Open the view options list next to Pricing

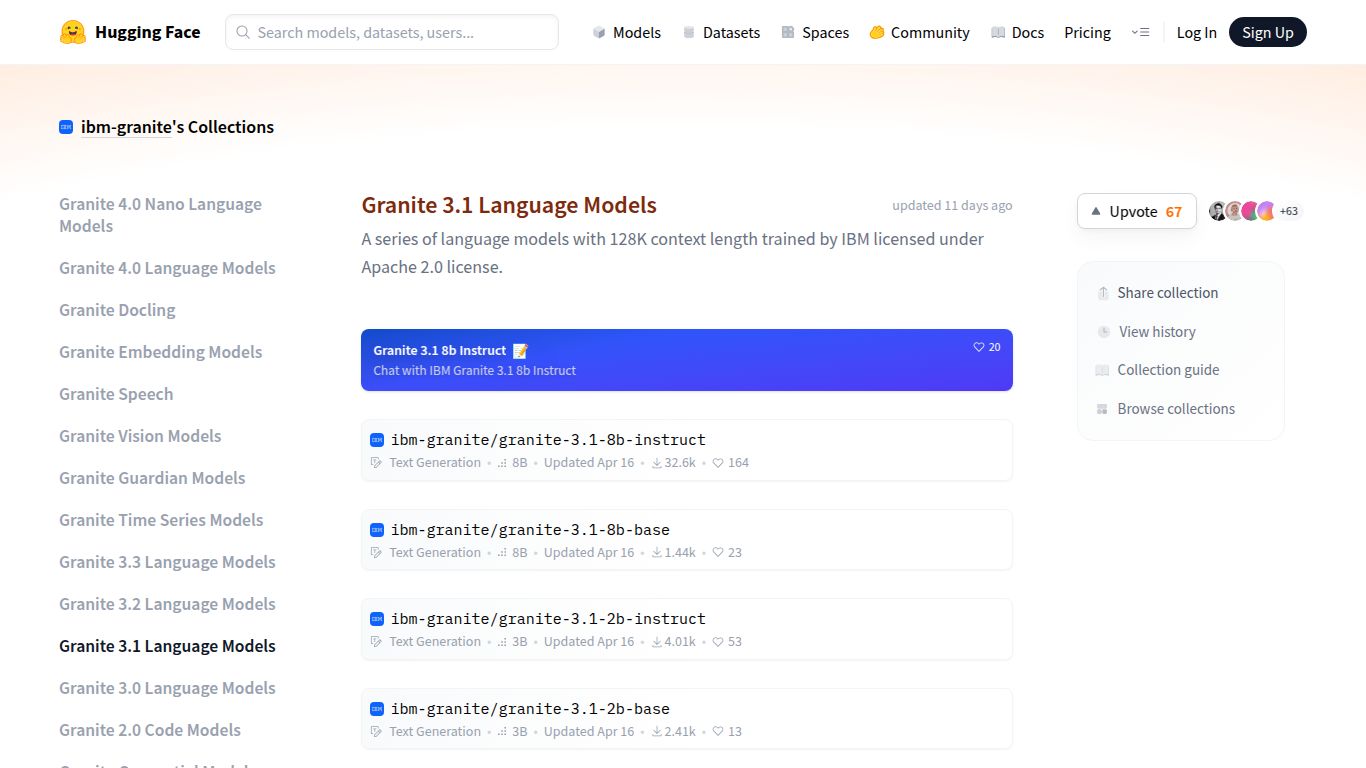coord(1141,32)
